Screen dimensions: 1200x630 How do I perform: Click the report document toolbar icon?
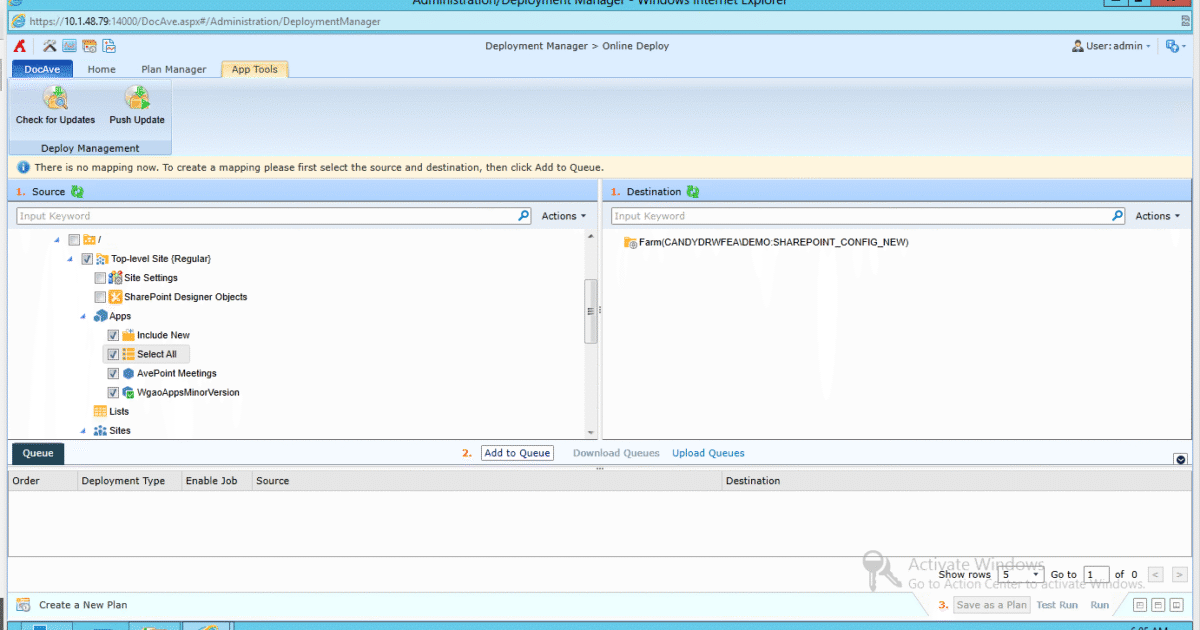[x=108, y=45]
